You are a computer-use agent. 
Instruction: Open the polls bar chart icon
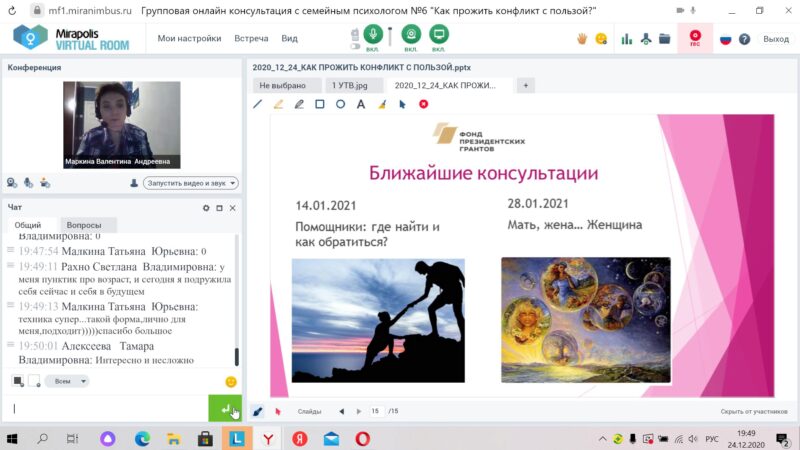627,39
